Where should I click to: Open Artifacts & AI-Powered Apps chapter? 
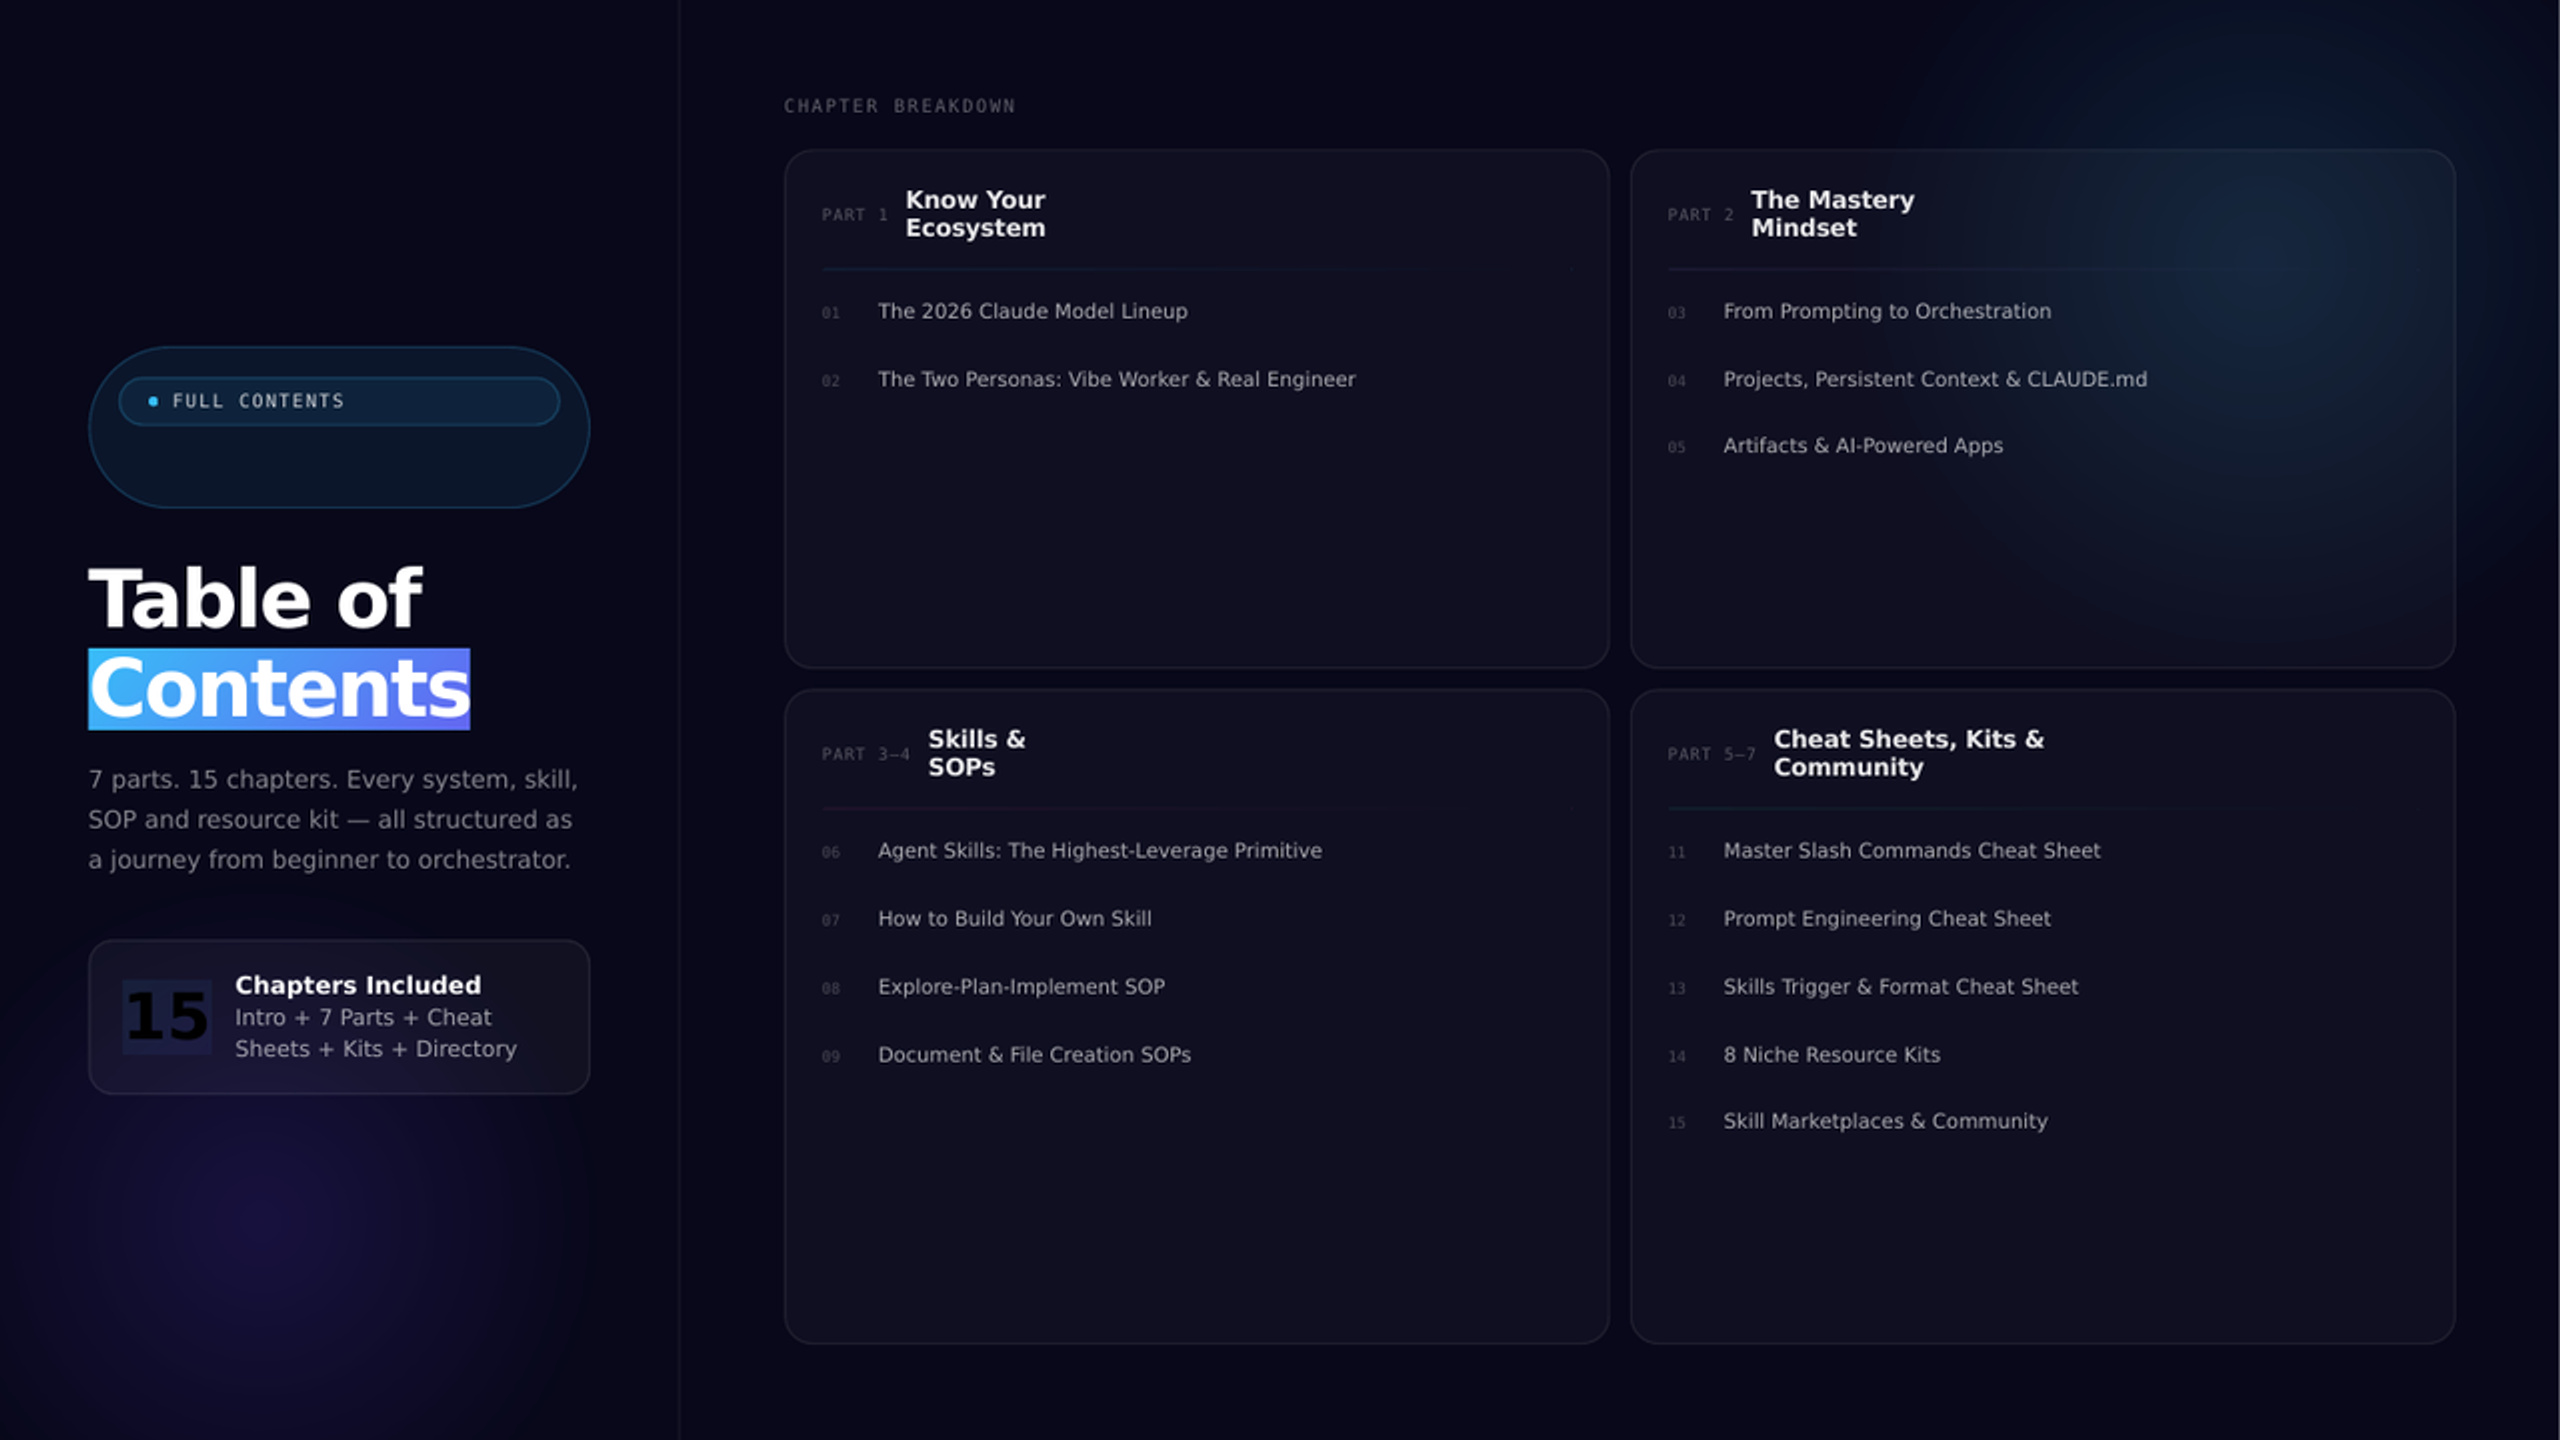point(1862,446)
